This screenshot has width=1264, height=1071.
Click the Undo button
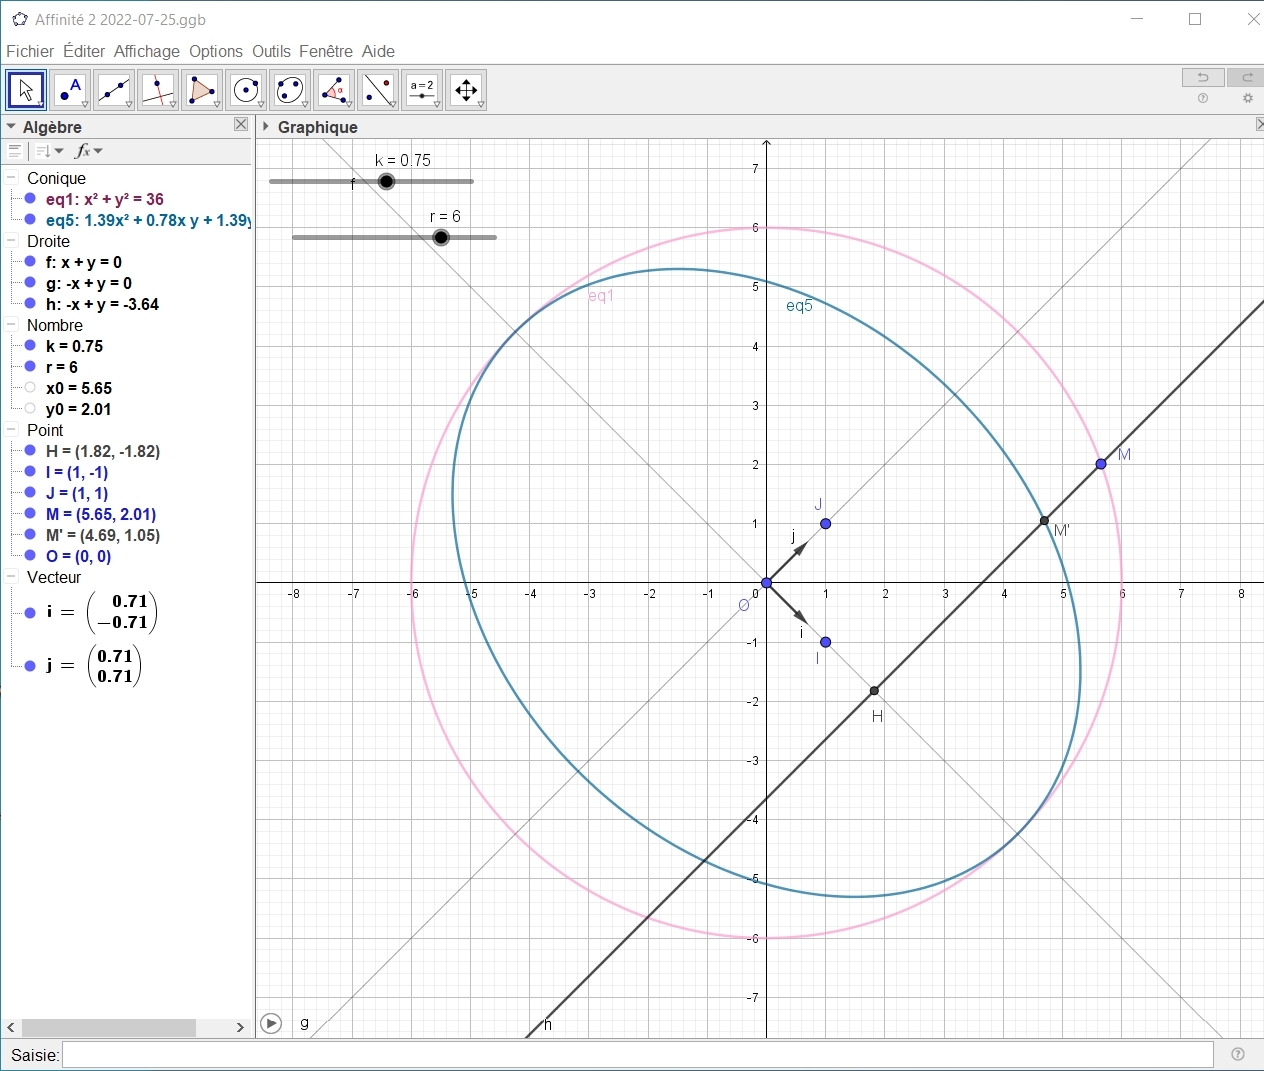coord(1203,78)
